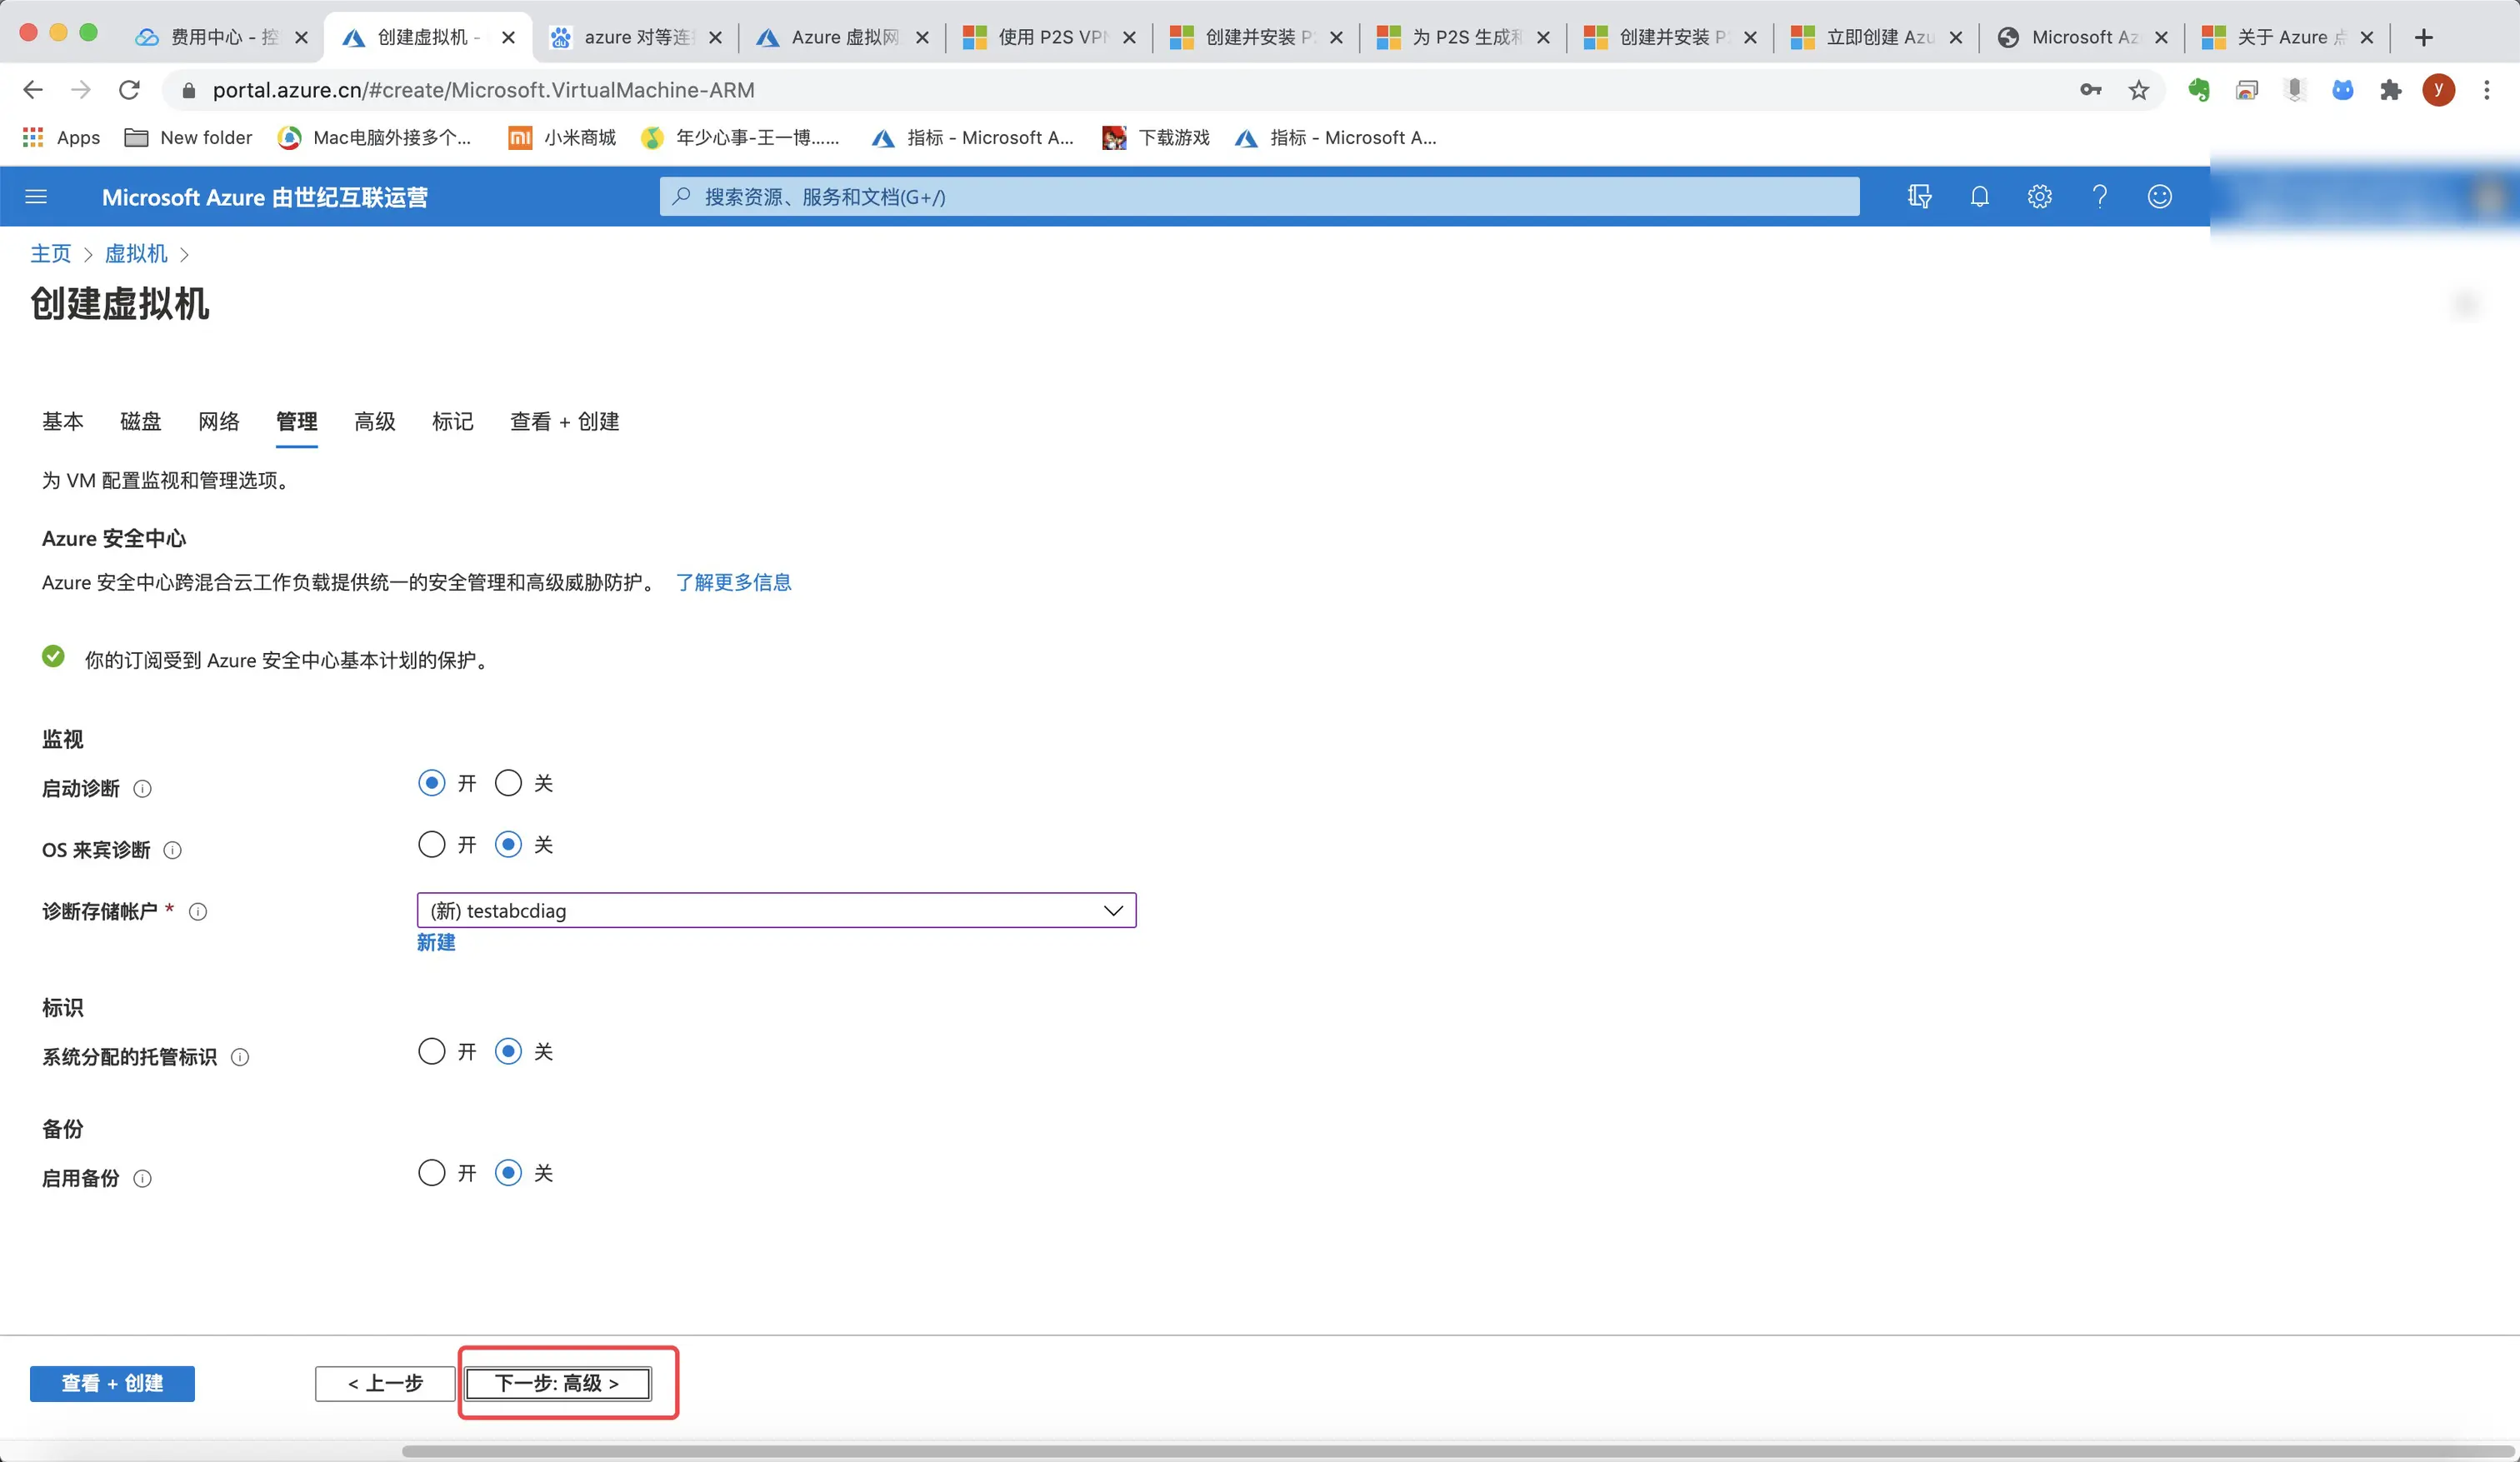
Task: Click the help question mark icon
Action: (2099, 197)
